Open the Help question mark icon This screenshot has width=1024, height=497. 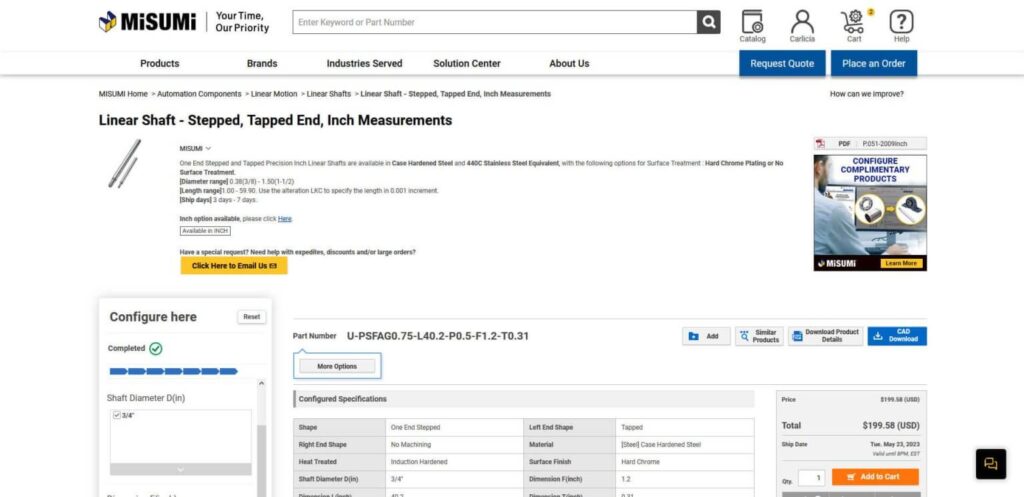(901, 24)
